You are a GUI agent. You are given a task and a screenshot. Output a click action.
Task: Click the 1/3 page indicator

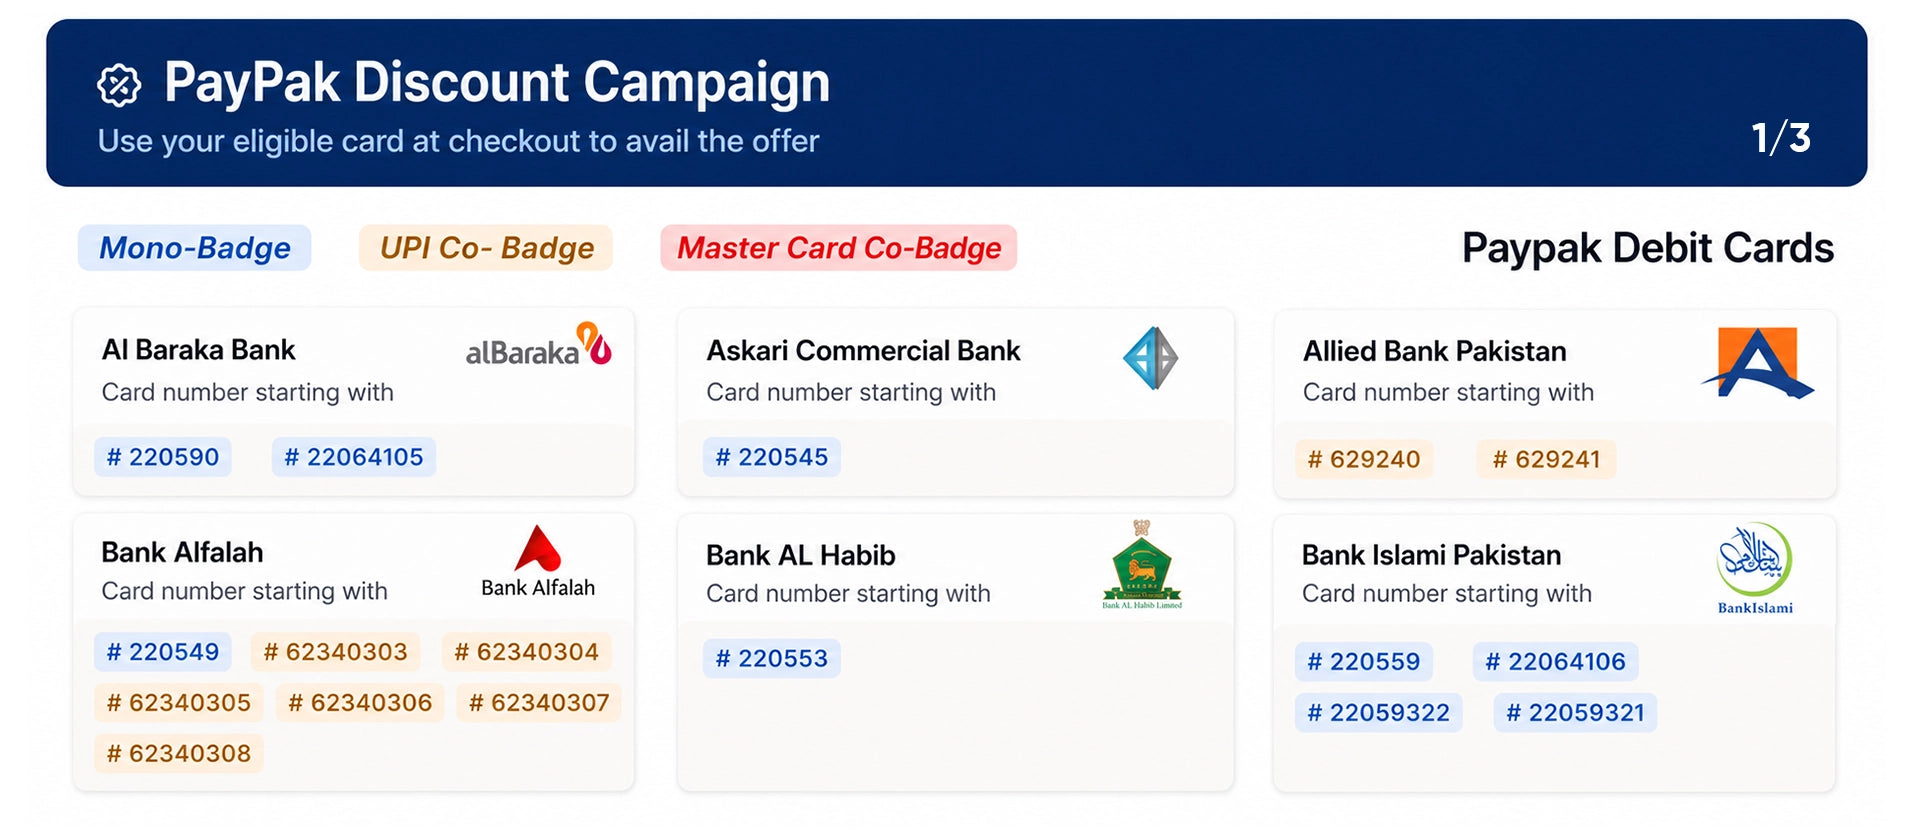(1781, 138)
